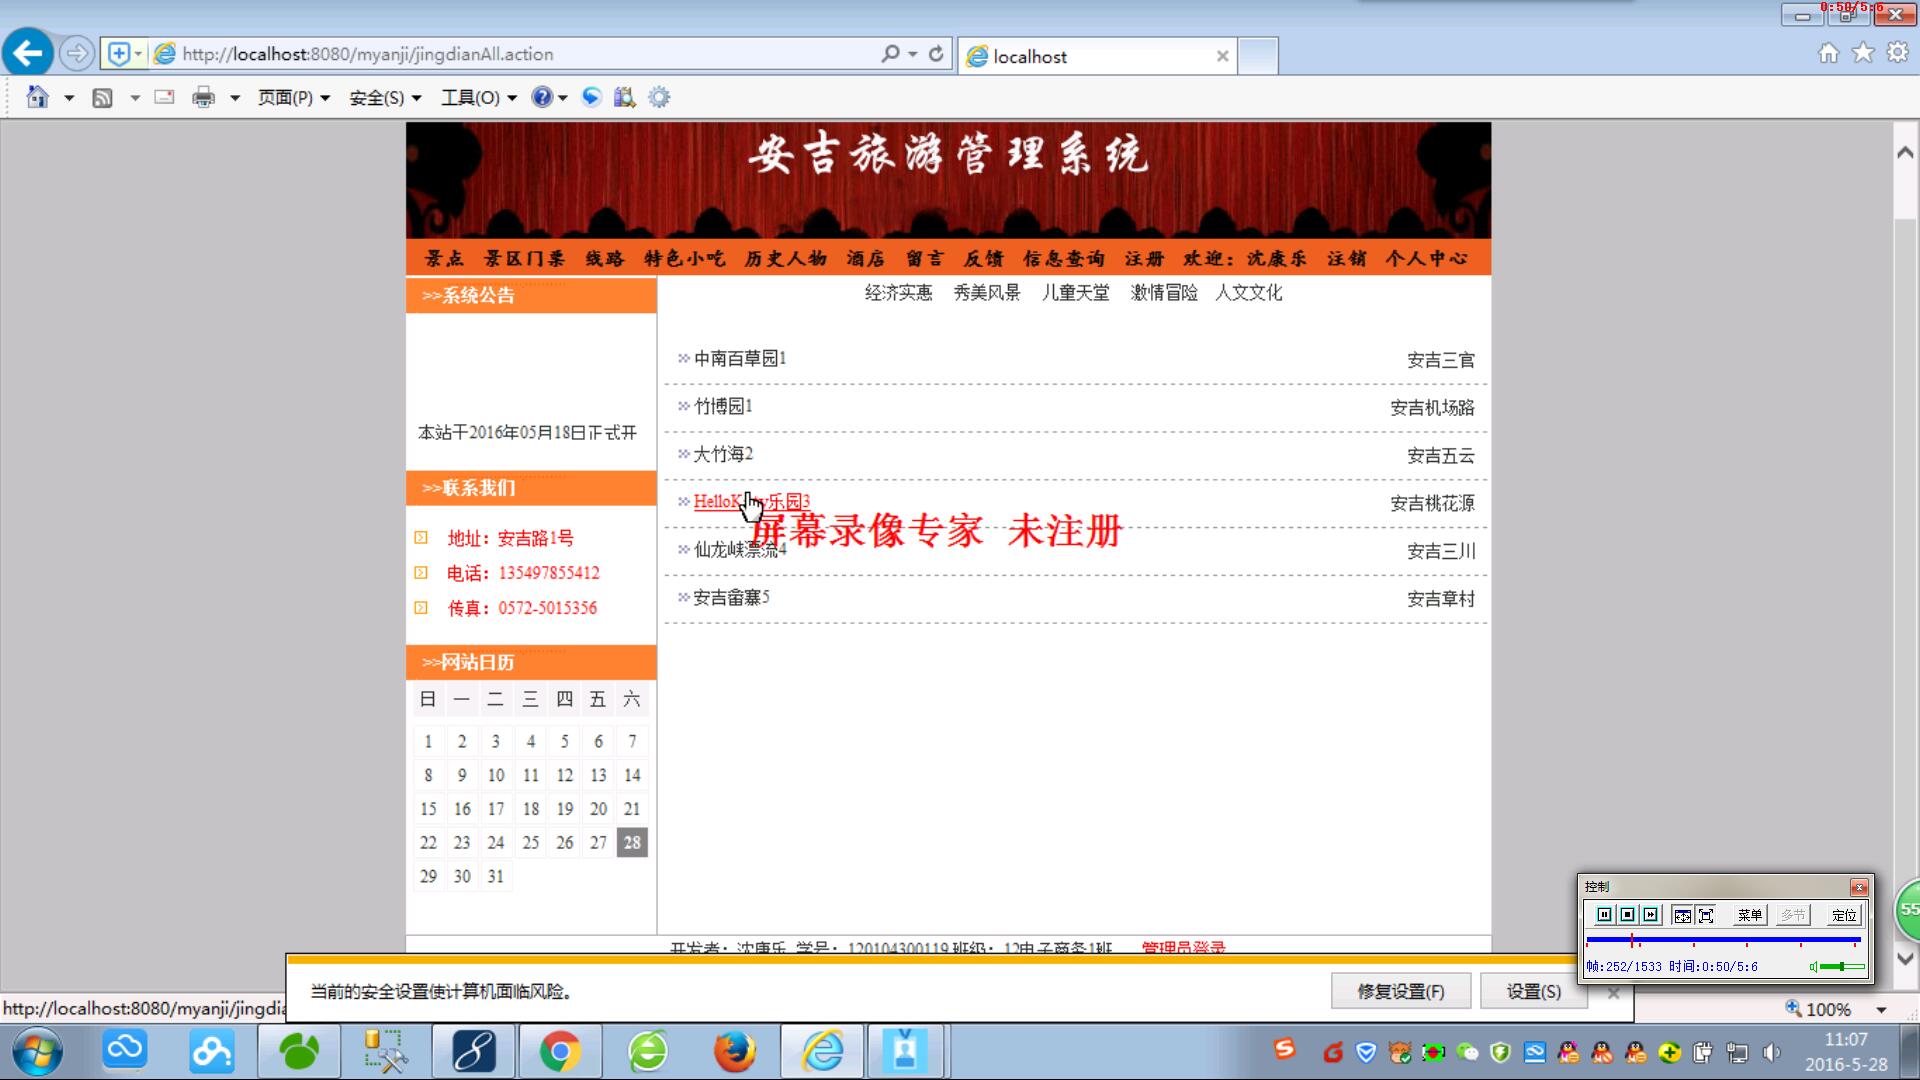The width and height of the screenshot is (1920, 1080).
Task: Open 个人中心 in the nav bar
Action: [x=1426, y=259]
